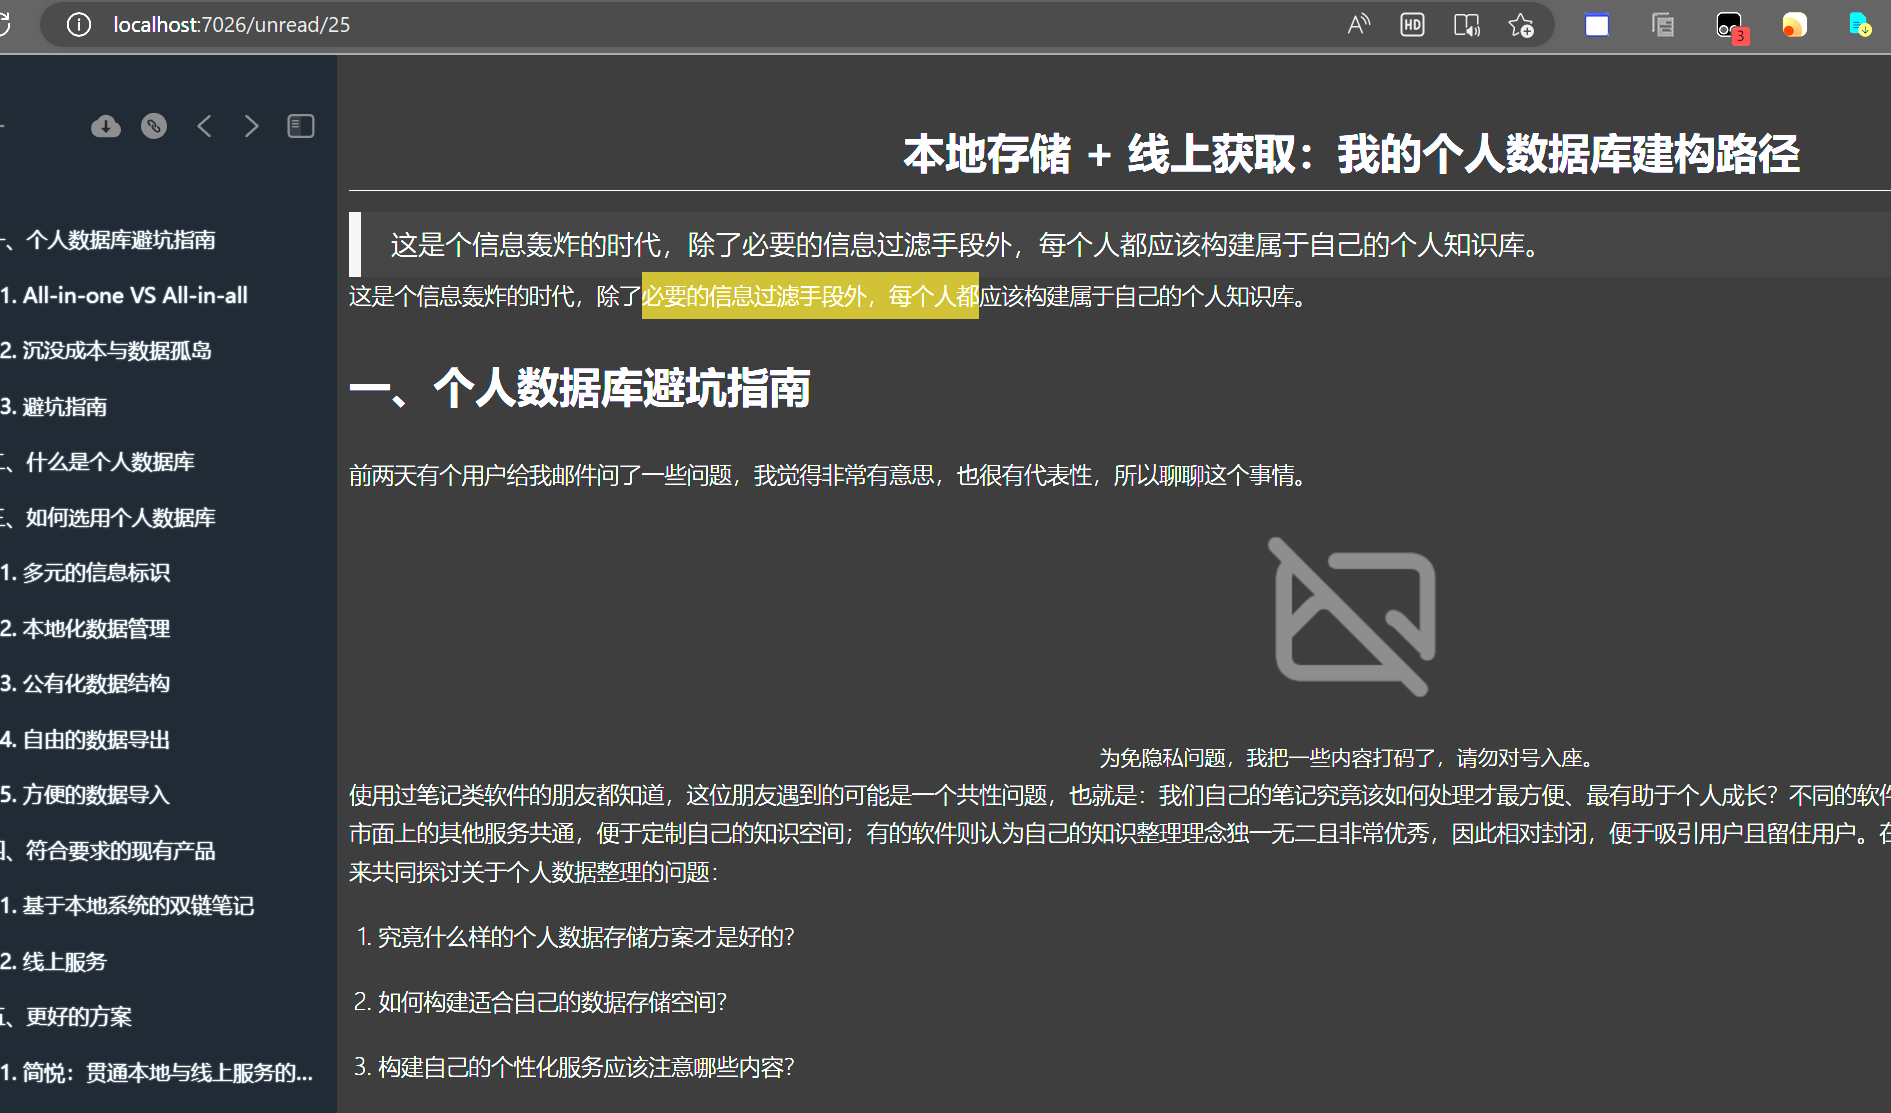Viewport: 1891px width, 1113px height.
Task: Open extension with red badge 3
Action: (x=1731, y=26)
